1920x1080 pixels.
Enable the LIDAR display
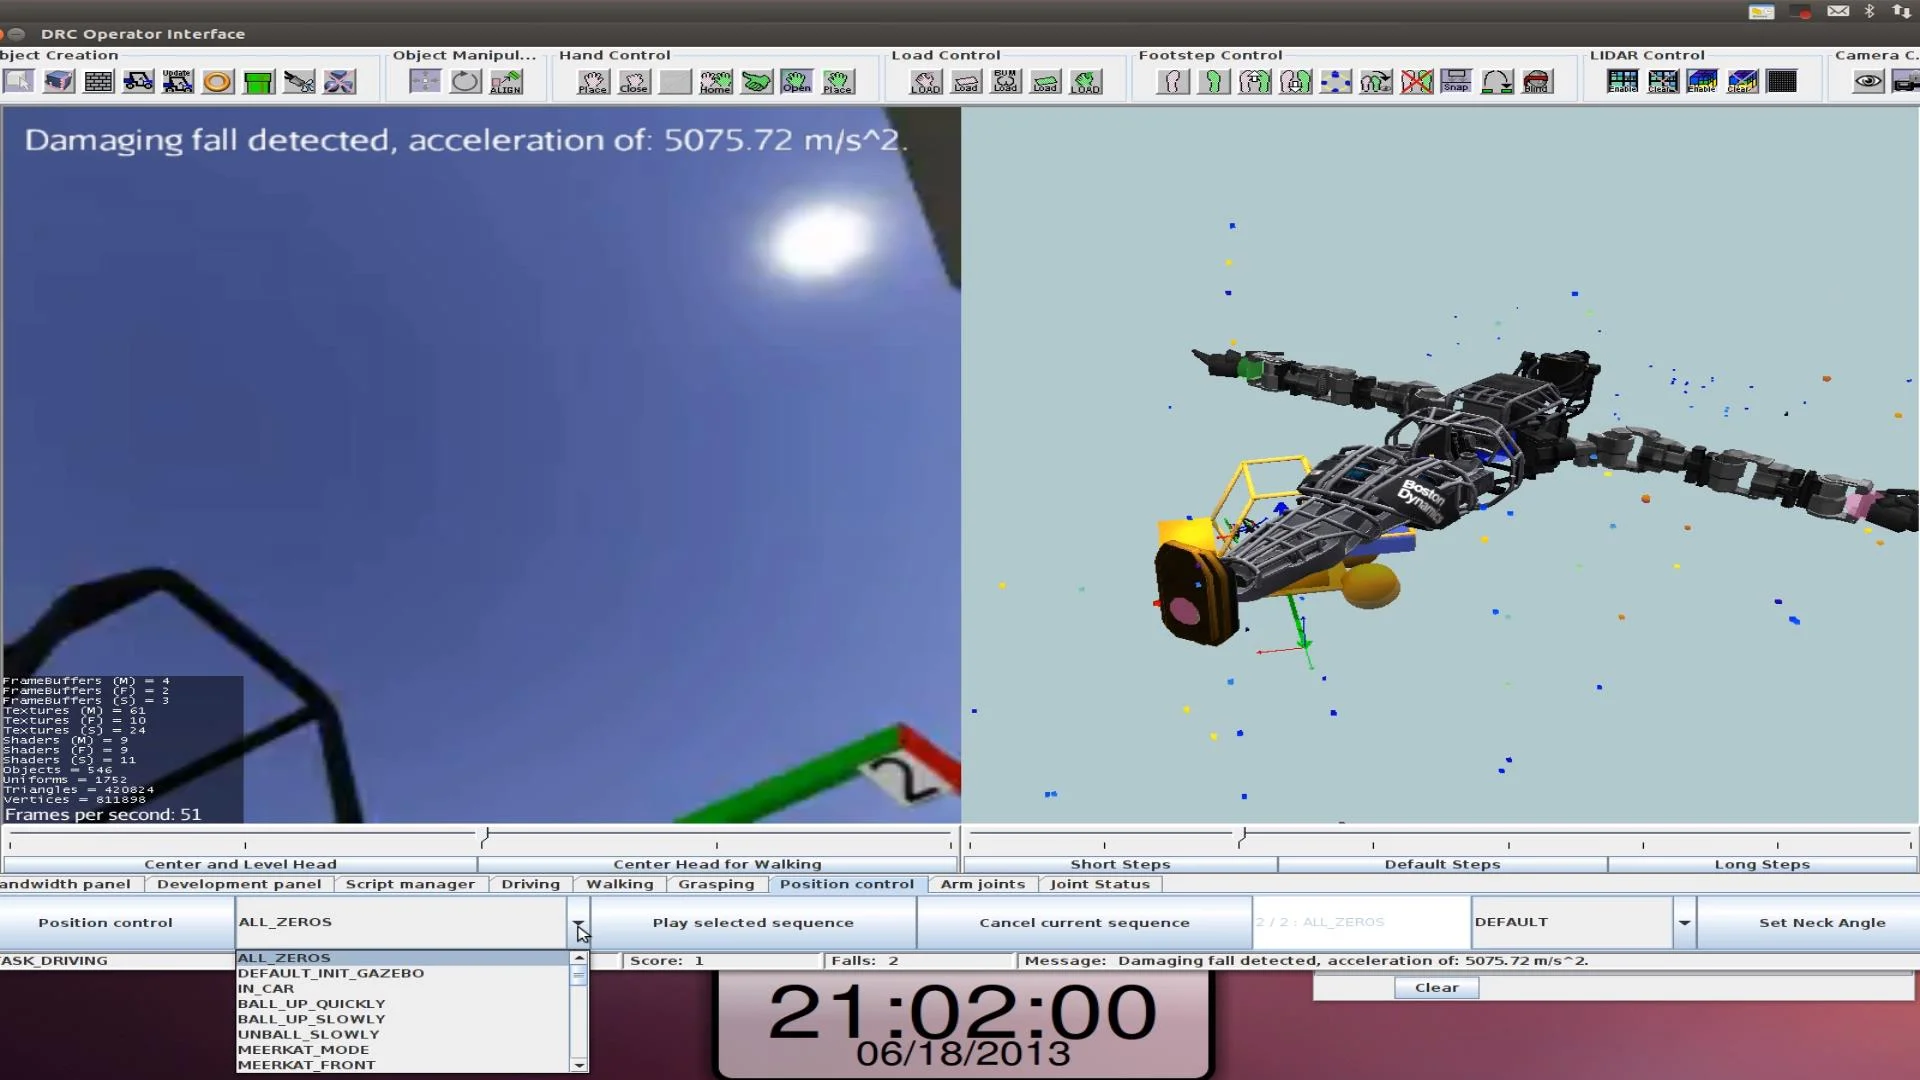coord(1623,81)
